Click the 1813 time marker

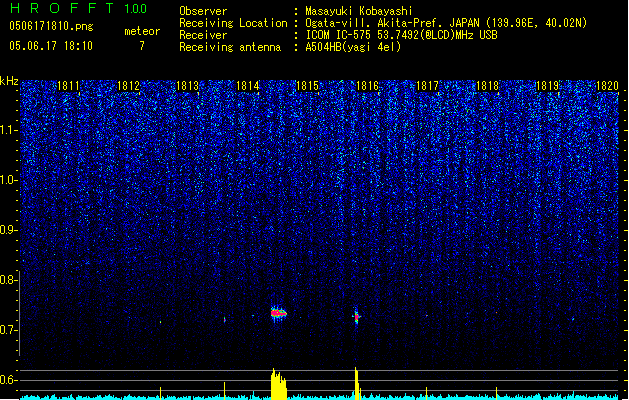[188, 86]
